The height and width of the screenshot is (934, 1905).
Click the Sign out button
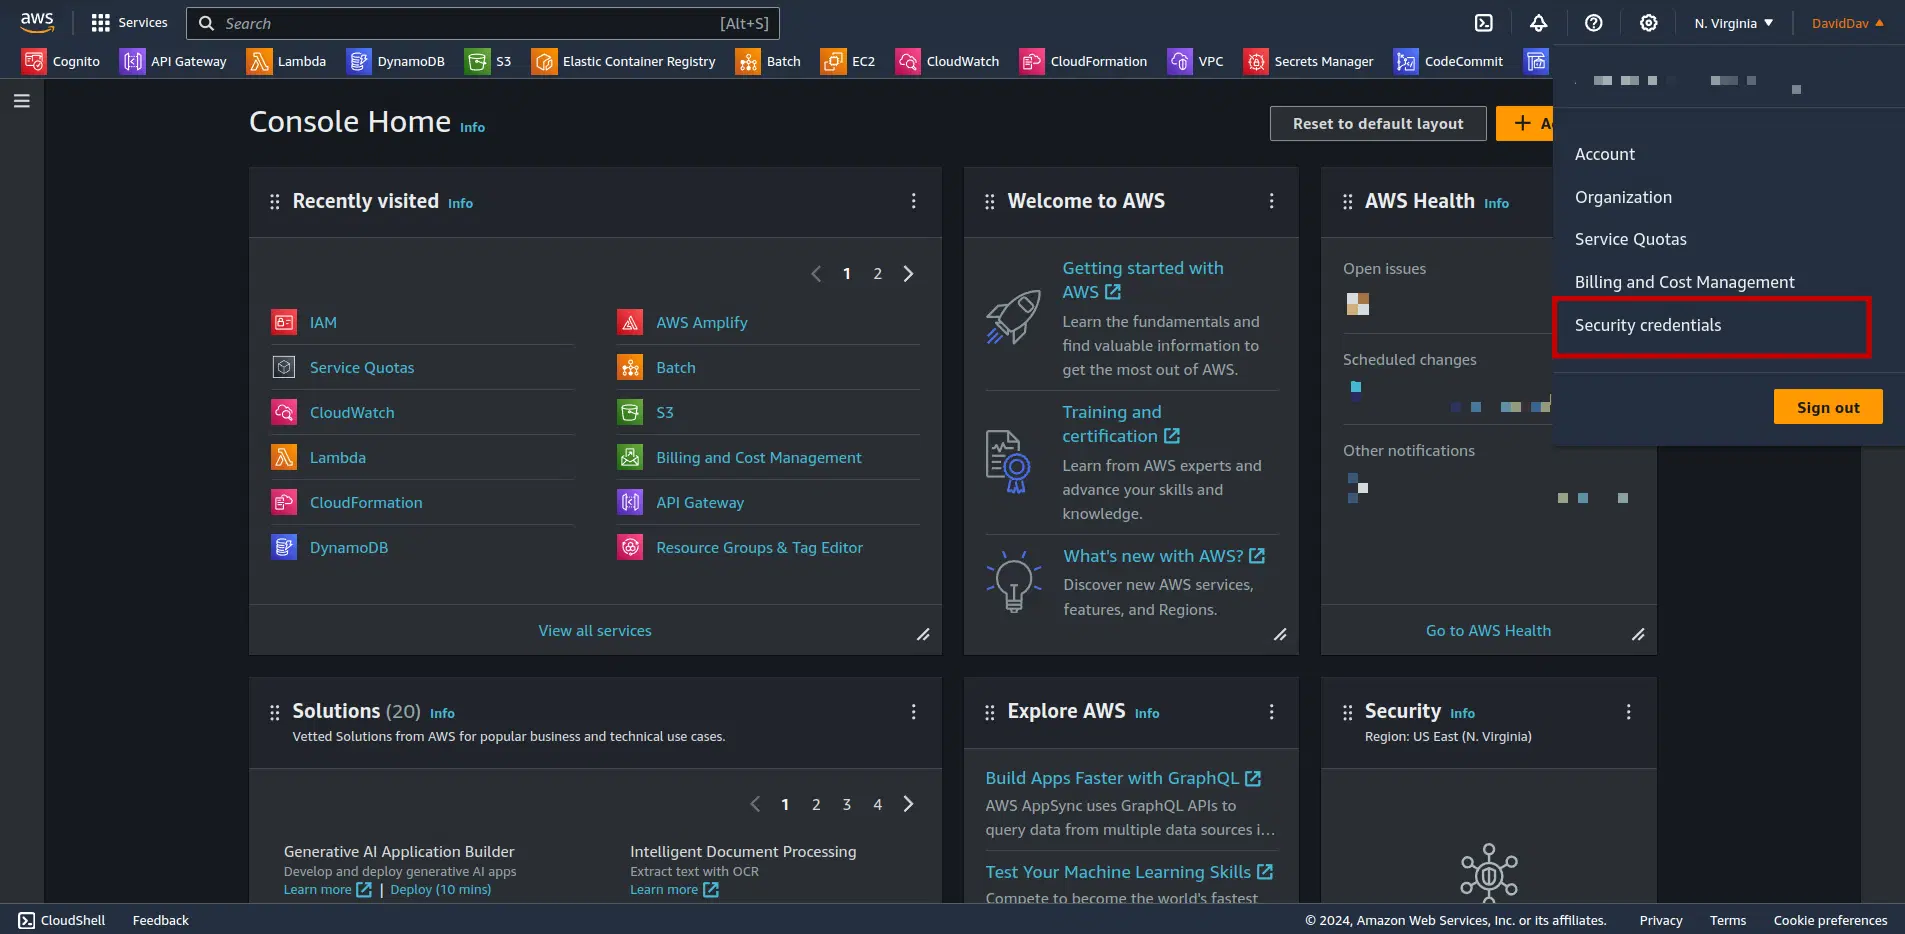[x=1827, y=407]
